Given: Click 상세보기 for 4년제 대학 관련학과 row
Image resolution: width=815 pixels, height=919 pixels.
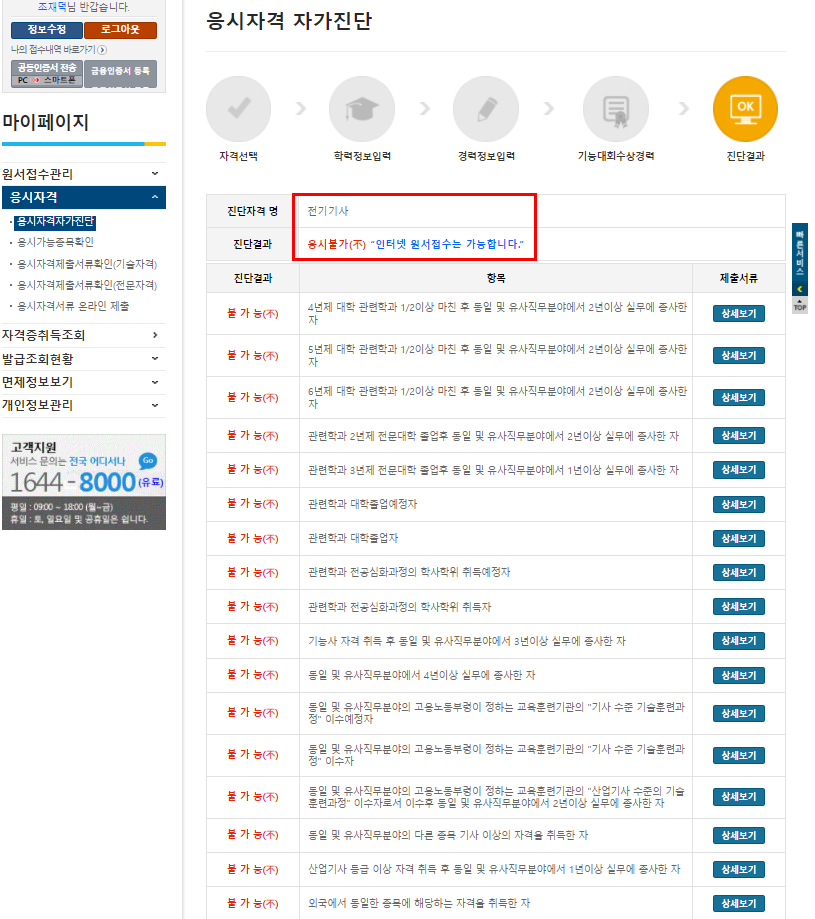Looking at the screenshot, I should pyautogui.click(x=738, y=314).
